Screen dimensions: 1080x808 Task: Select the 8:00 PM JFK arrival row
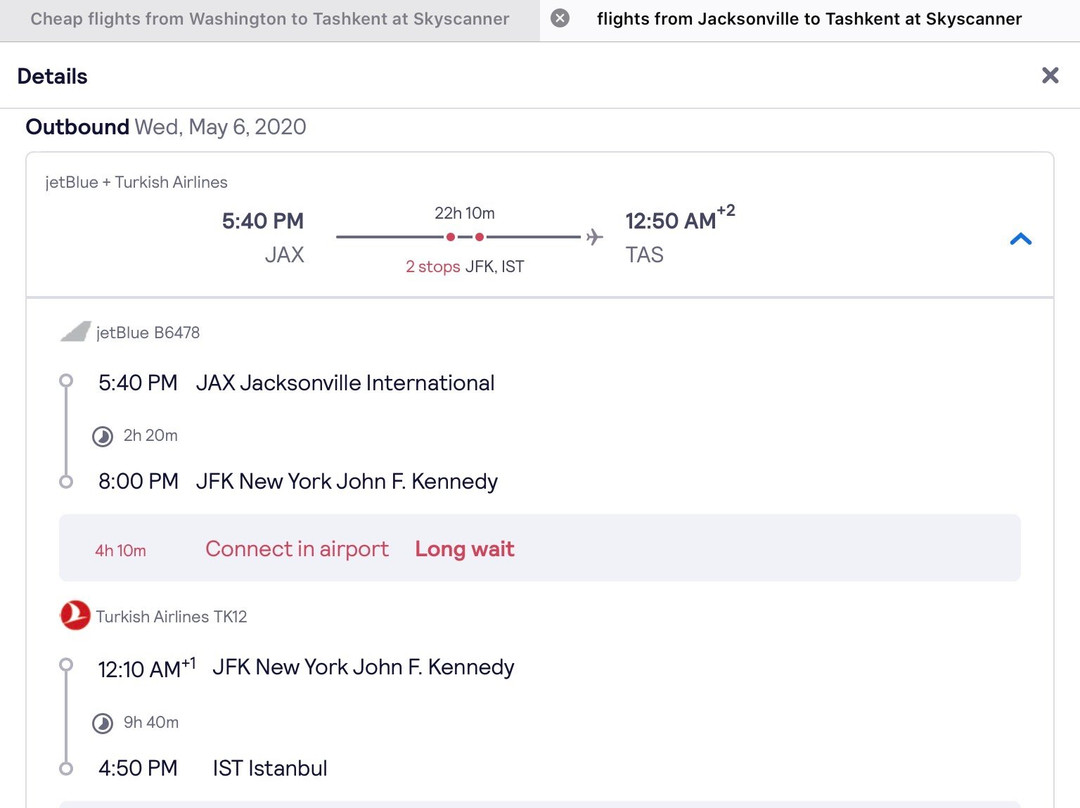click(297, 481)
